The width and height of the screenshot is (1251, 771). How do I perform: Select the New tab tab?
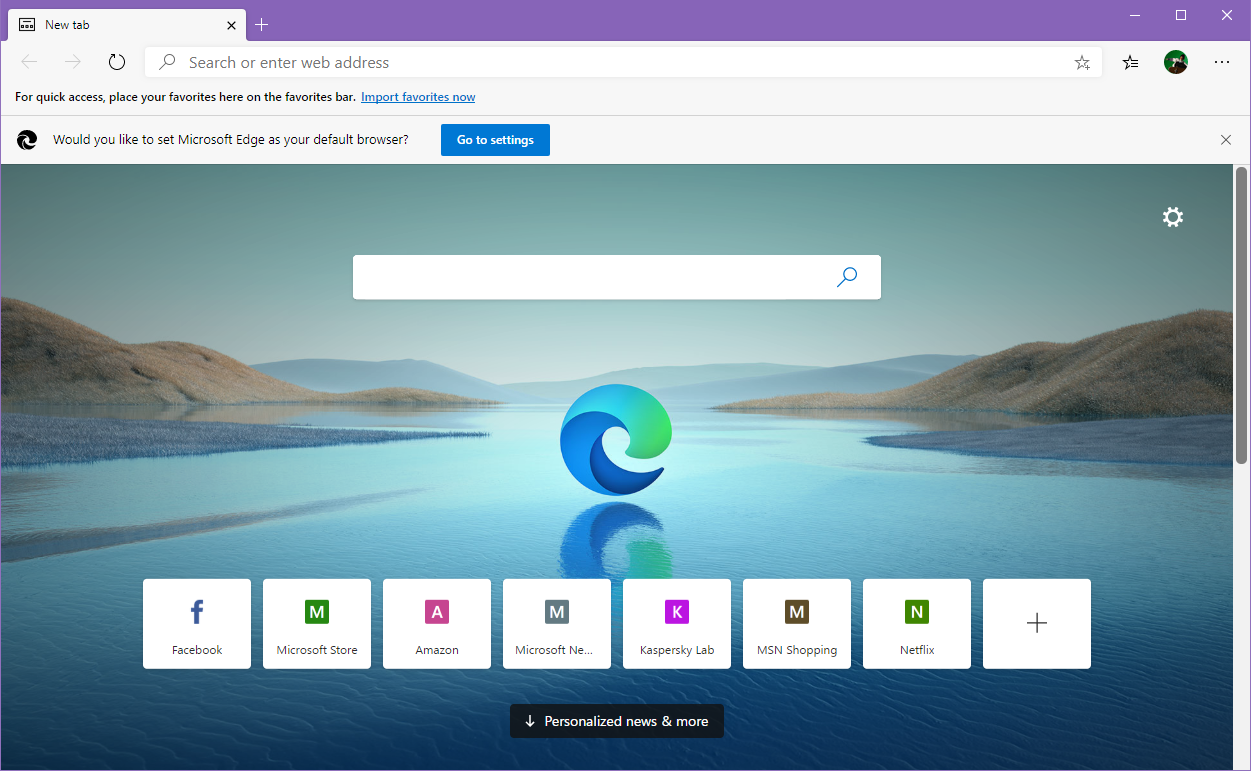point(128,25)
